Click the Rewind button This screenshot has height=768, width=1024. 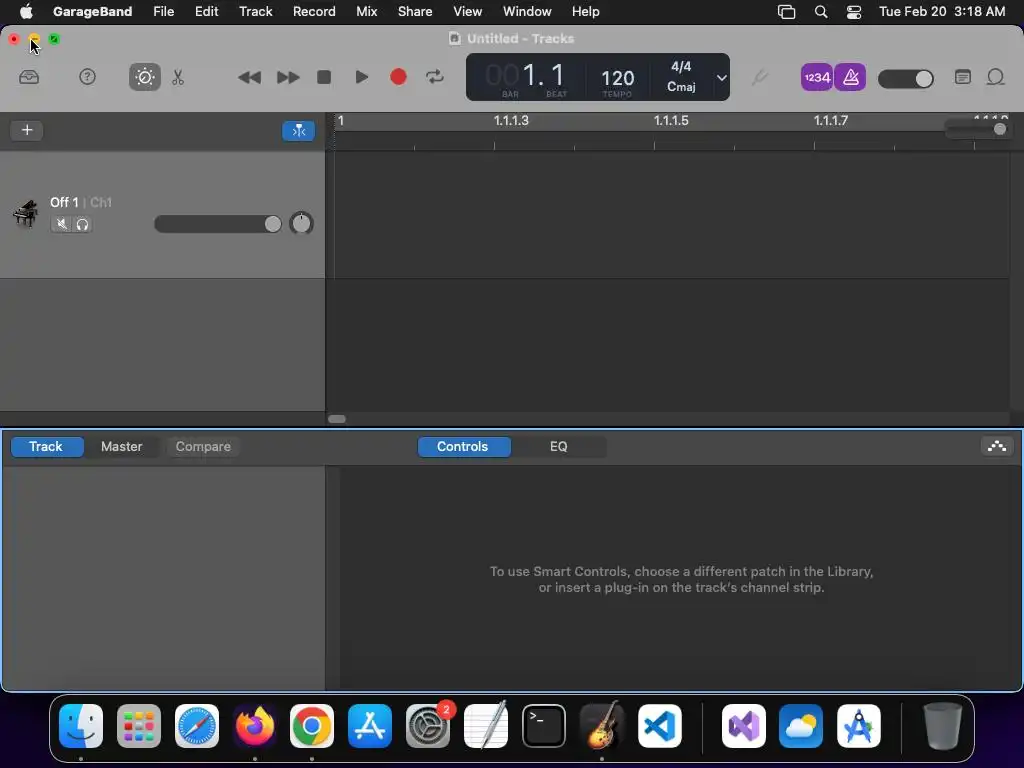tap(249, 77)
